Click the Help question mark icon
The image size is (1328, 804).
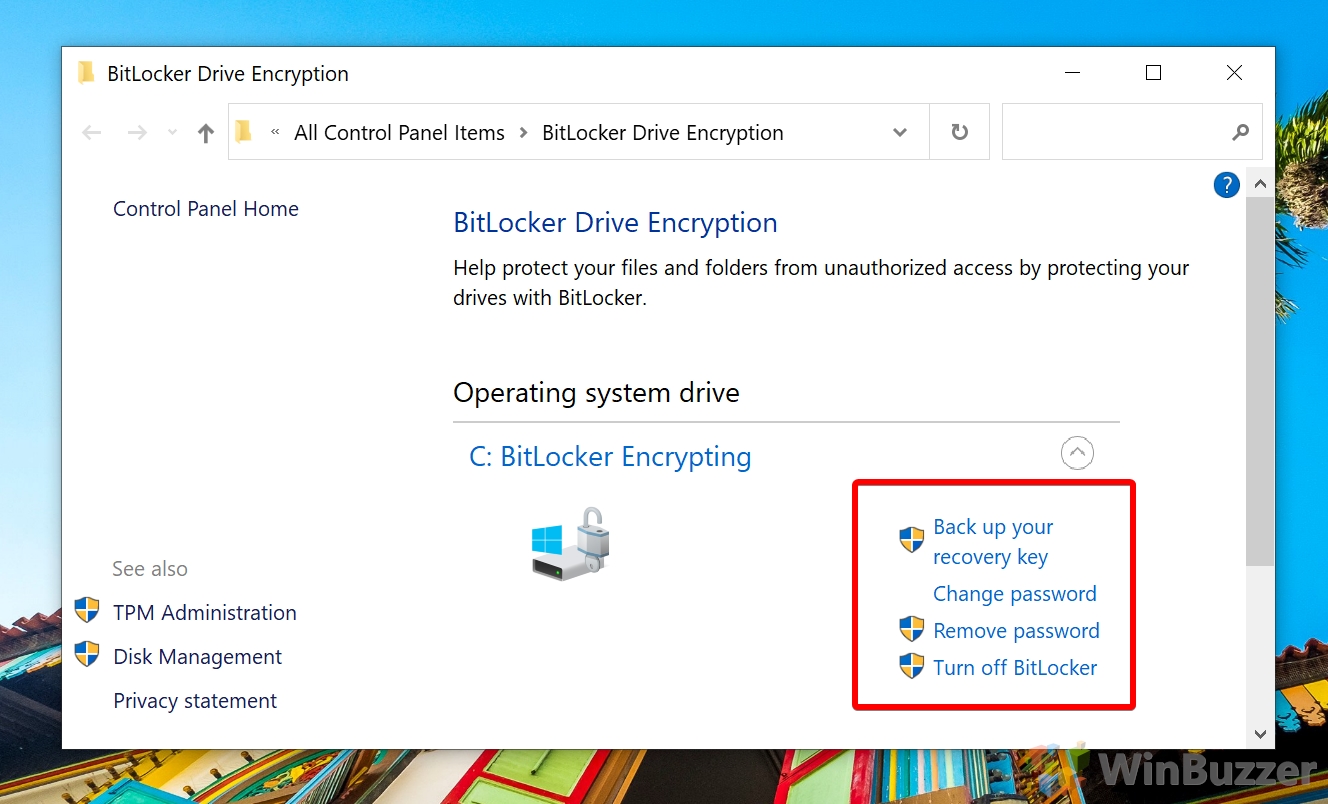1226,185
